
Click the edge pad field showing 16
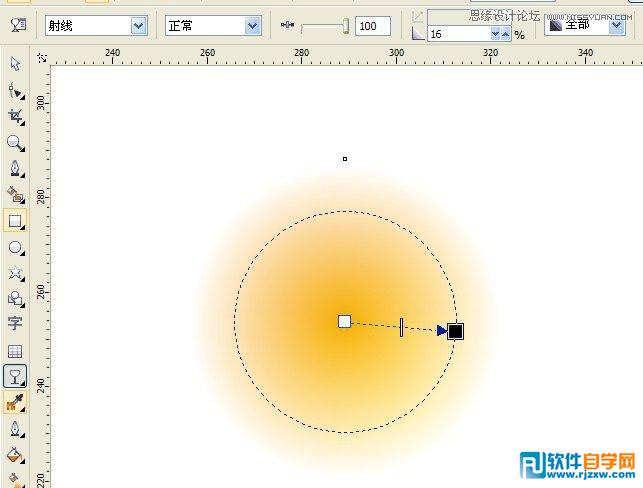point(459,34)
